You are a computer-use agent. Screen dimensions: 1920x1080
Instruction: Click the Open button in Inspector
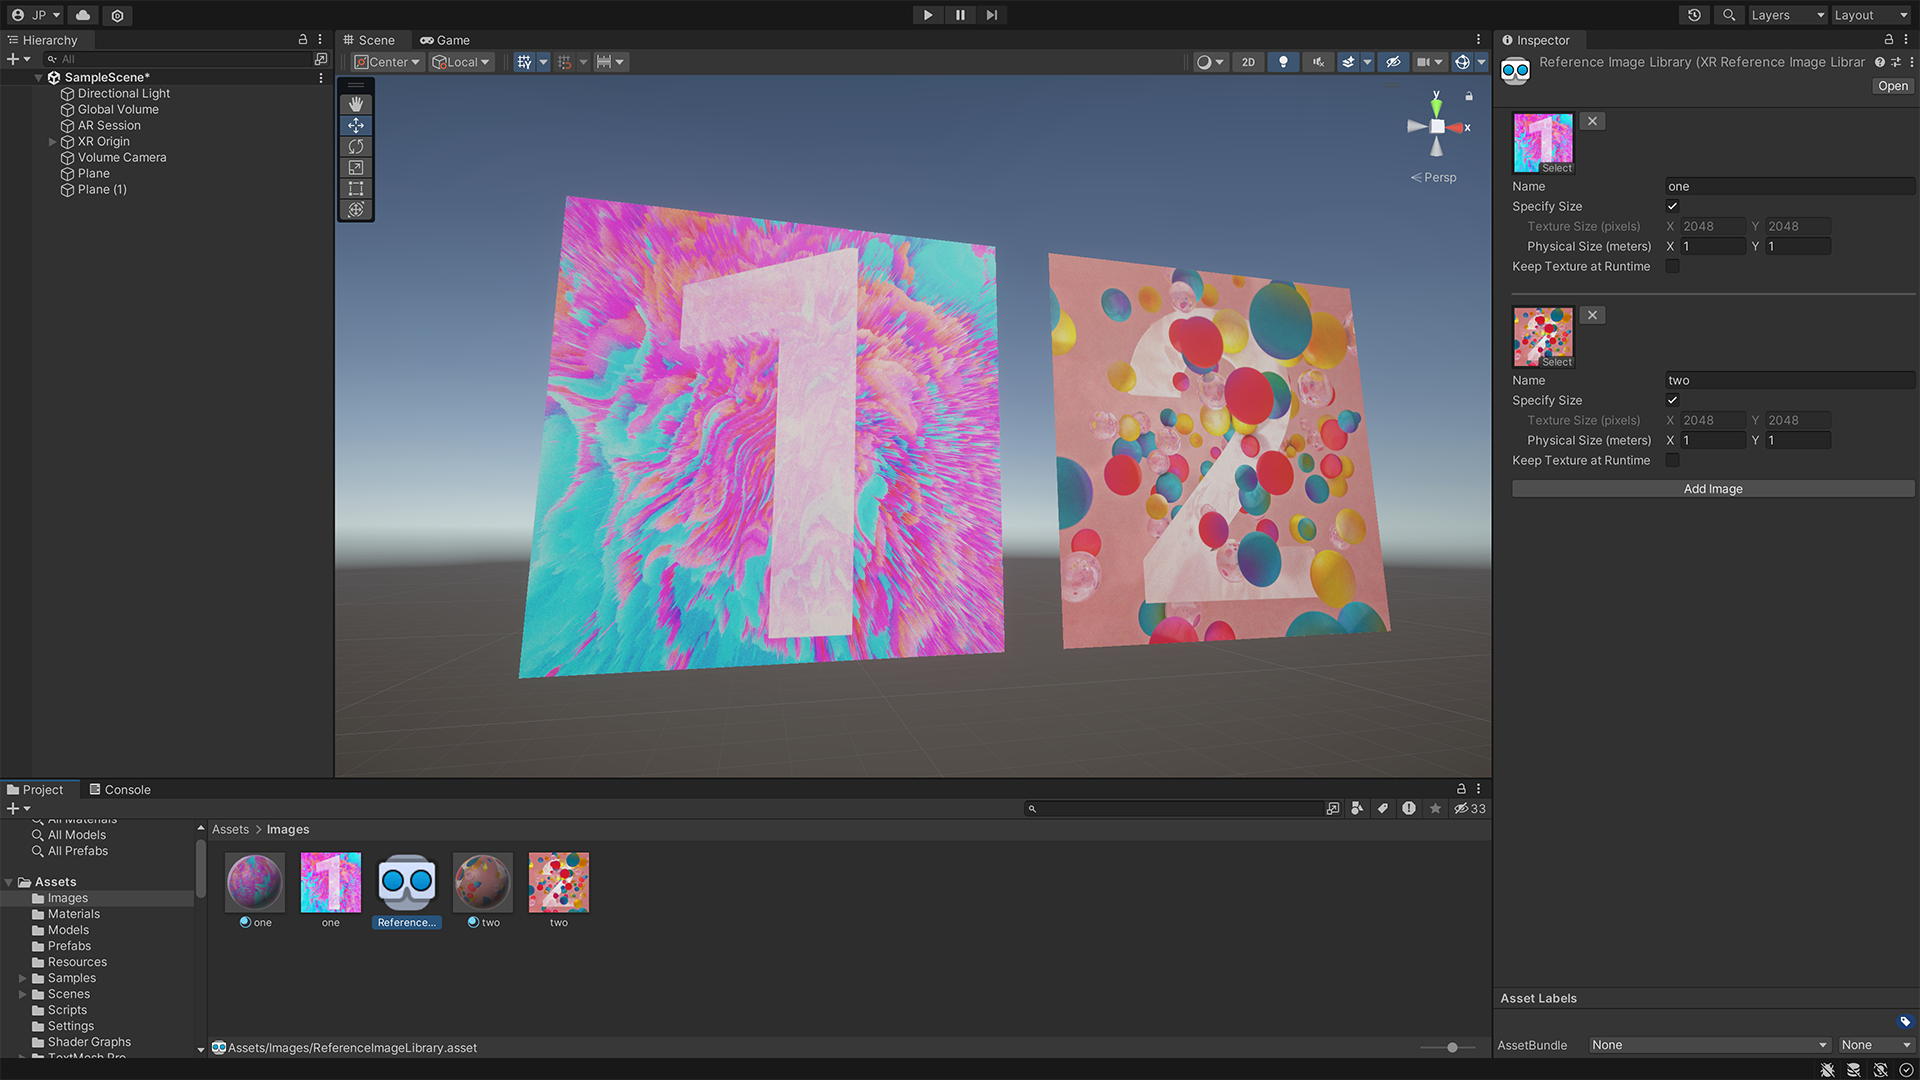coord(1892,86)
